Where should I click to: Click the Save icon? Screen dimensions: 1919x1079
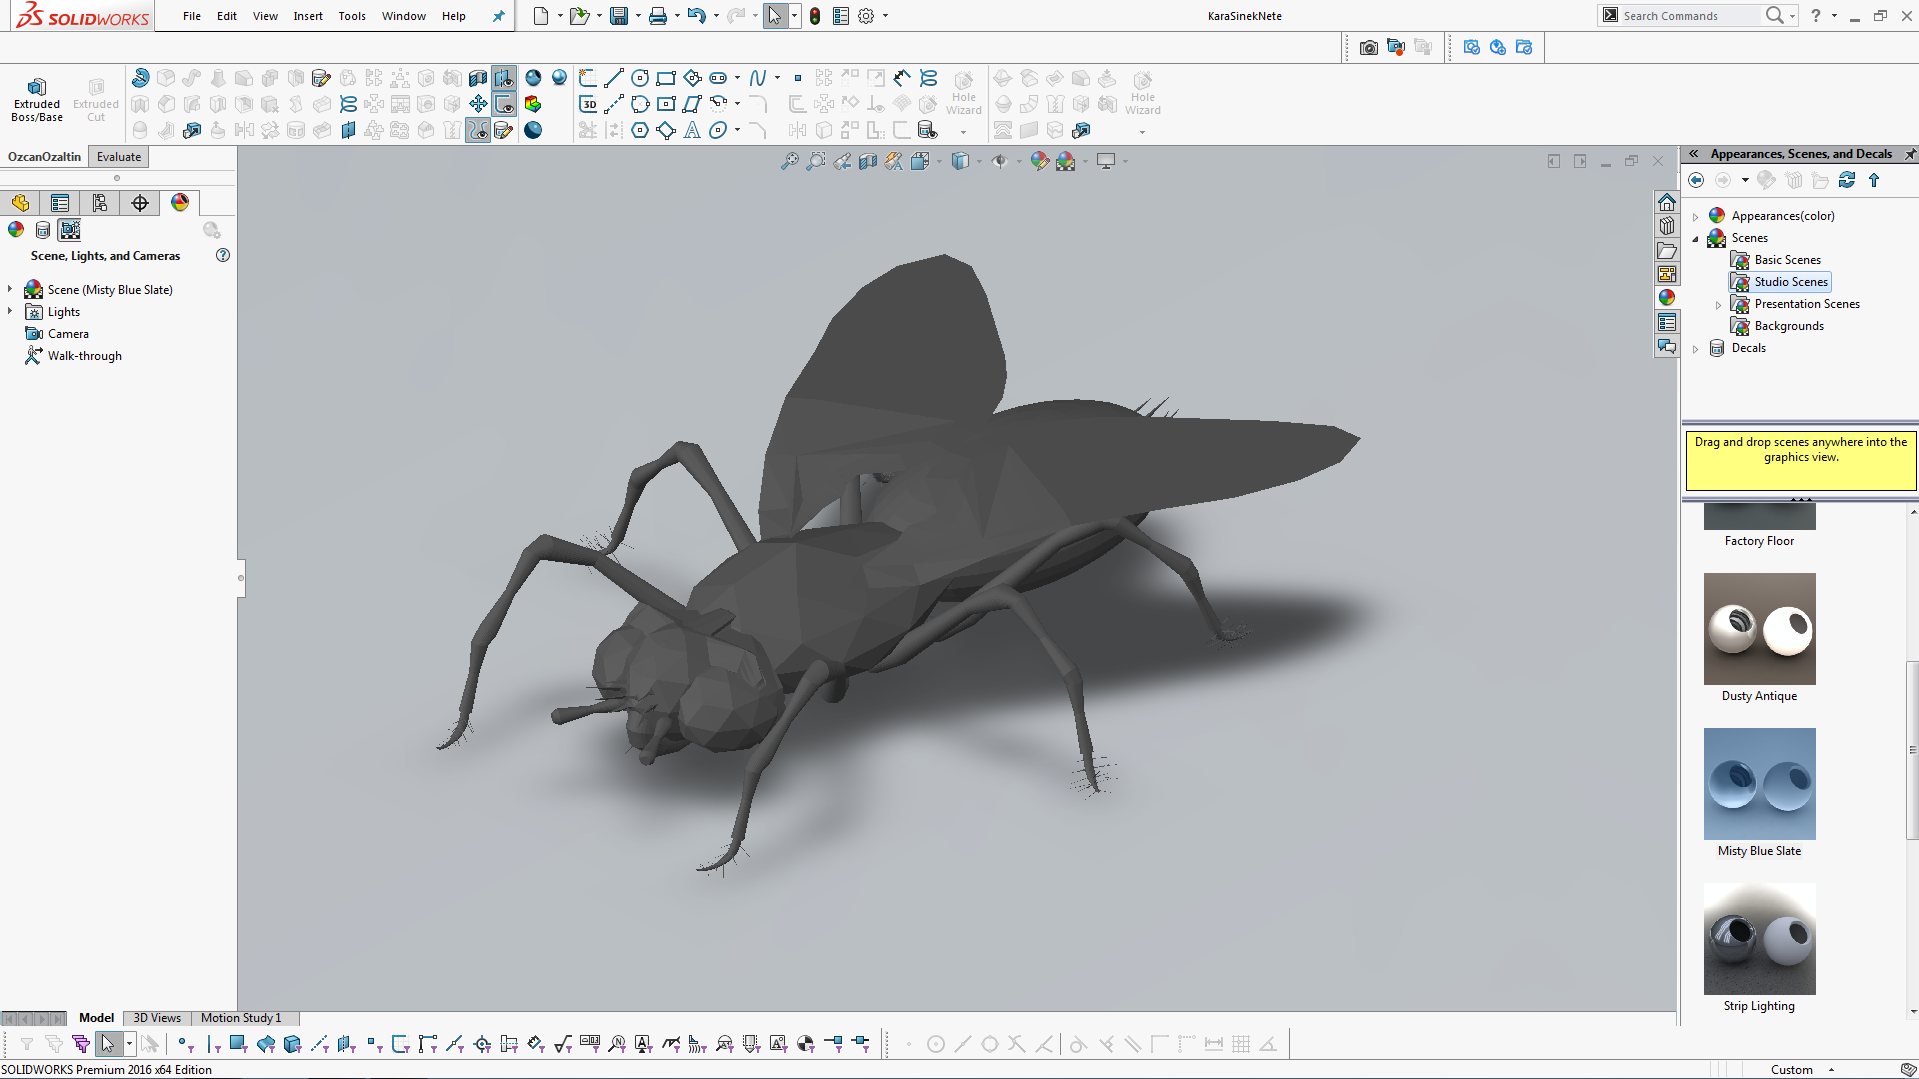(x=619, y=16)
